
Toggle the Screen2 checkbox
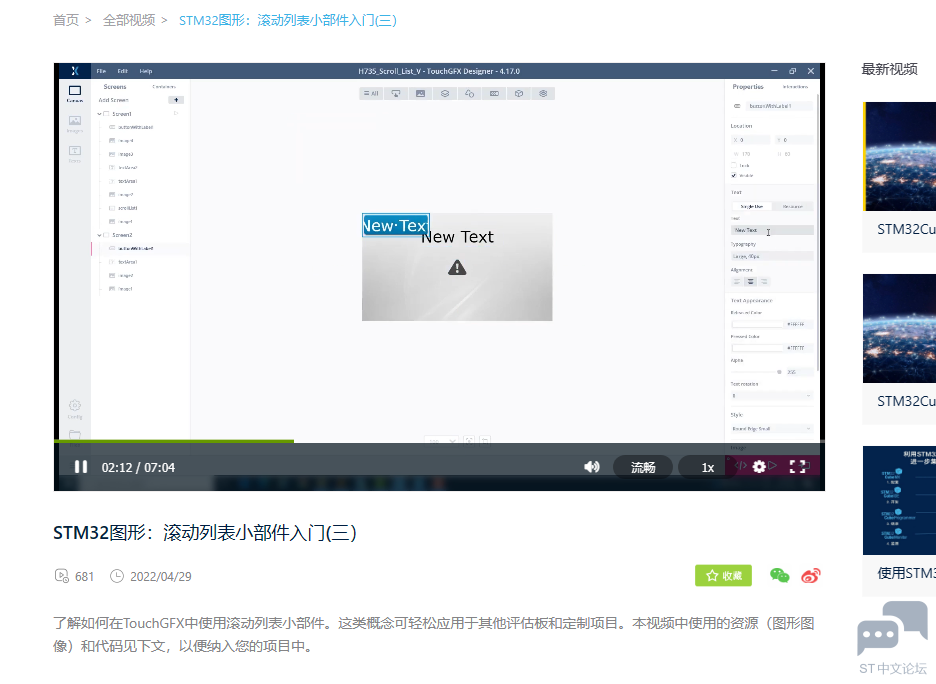106,235
